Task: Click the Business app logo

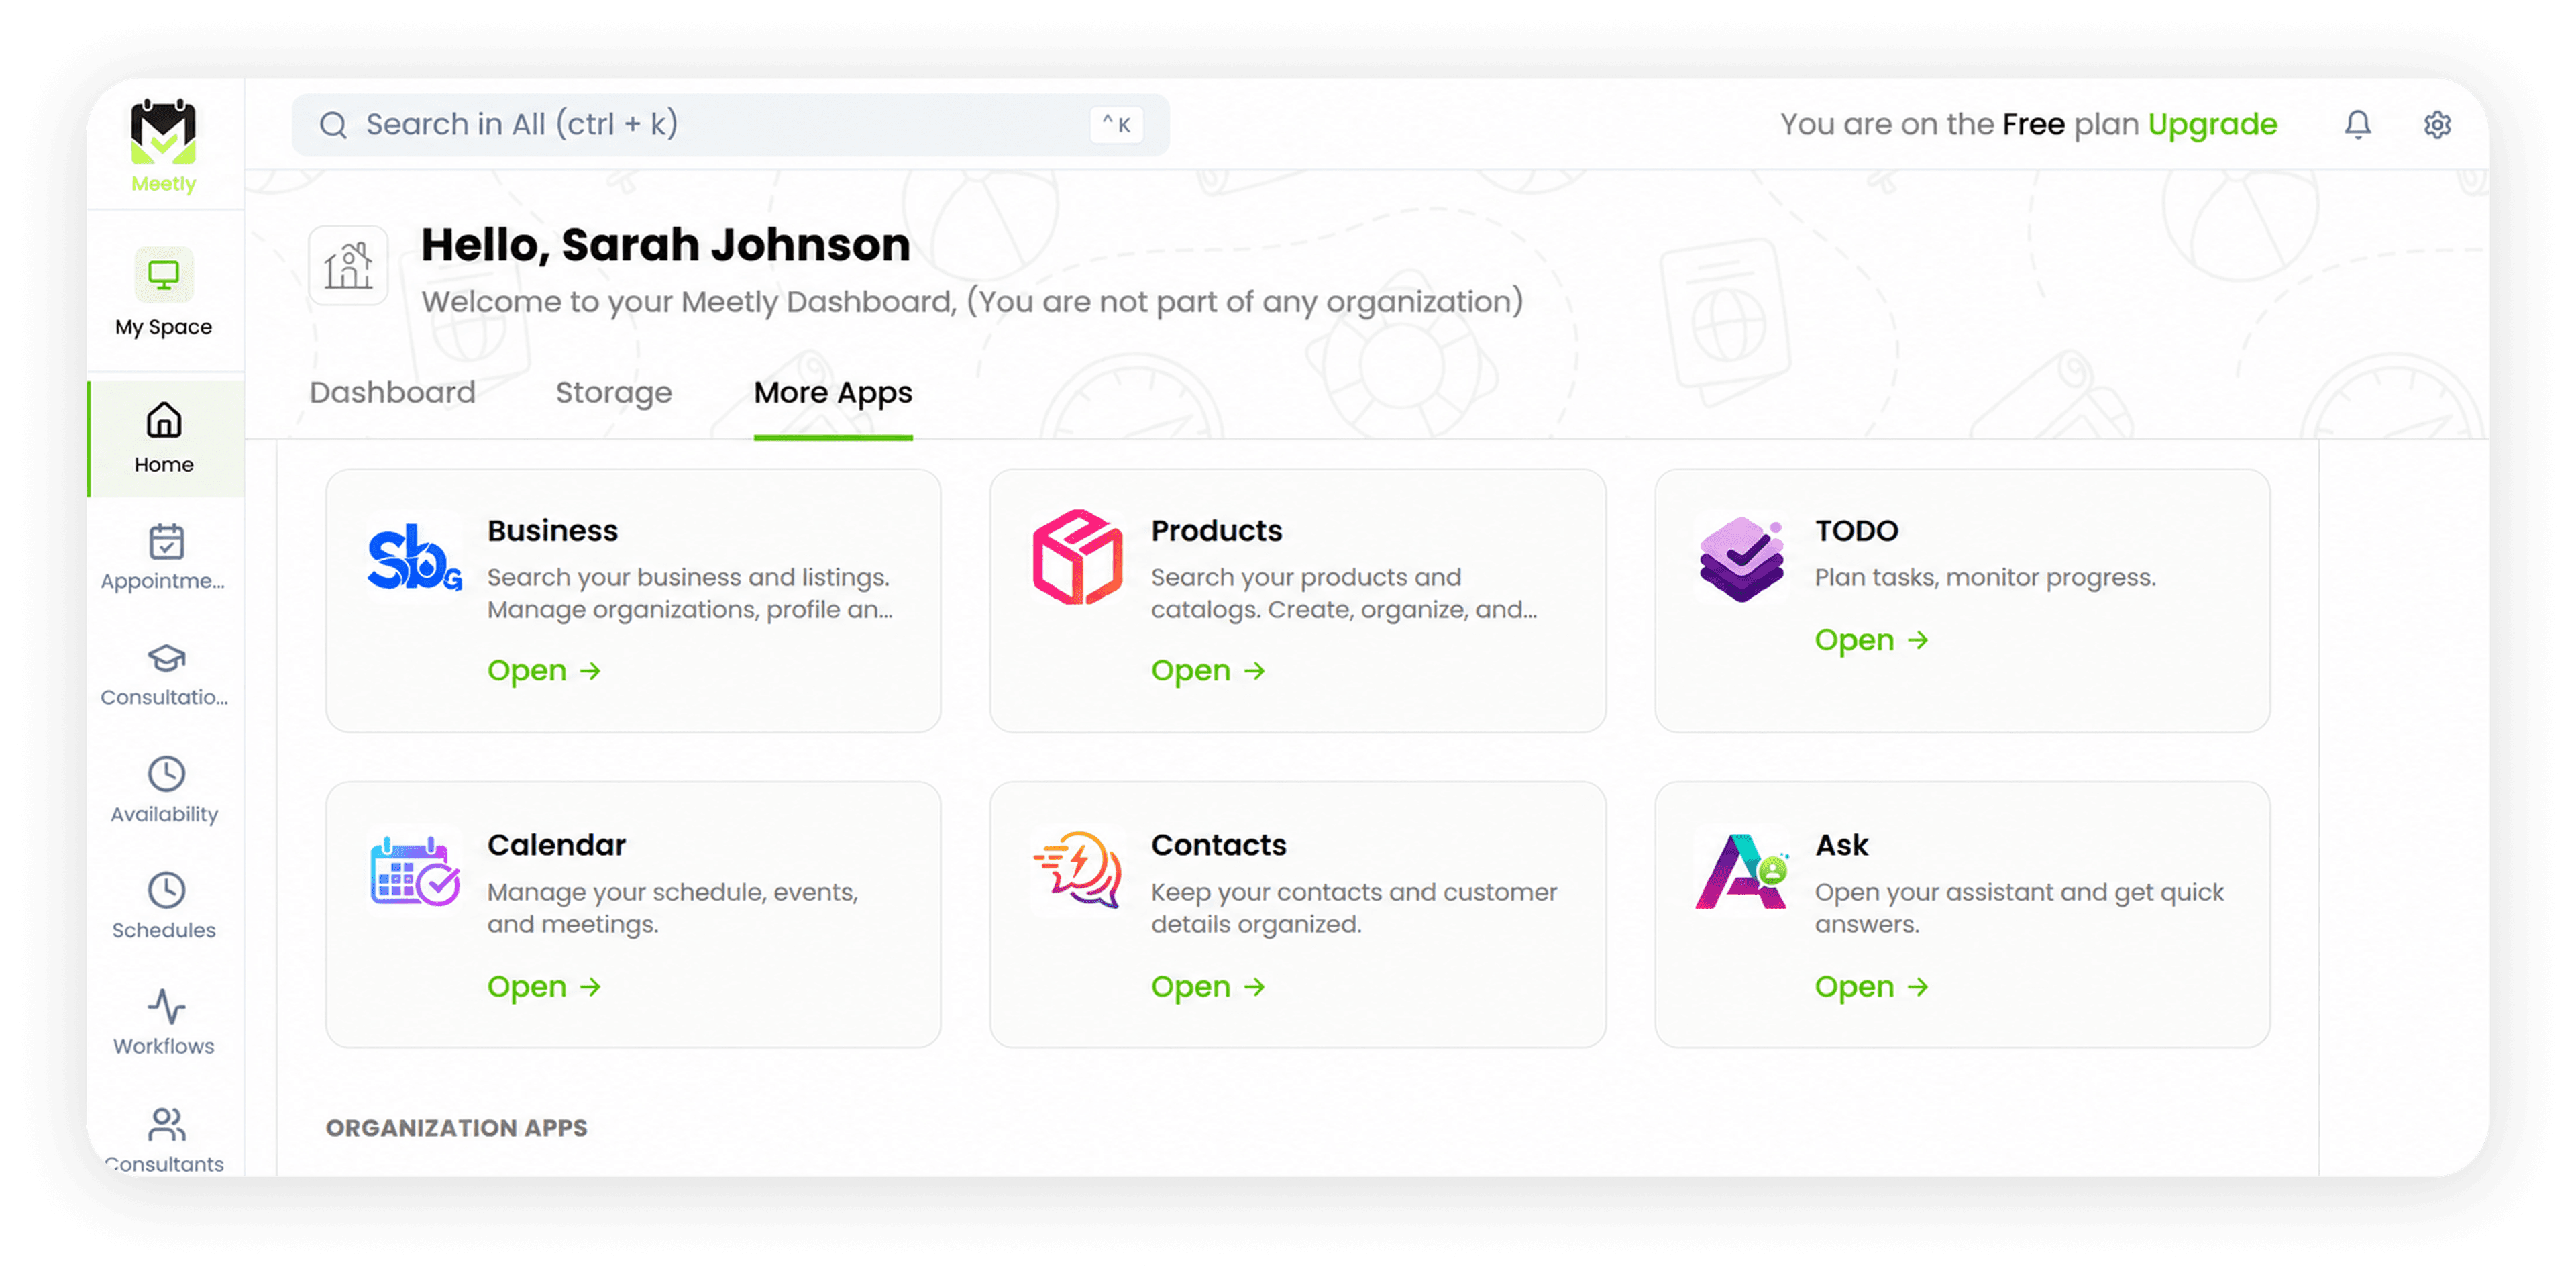Action: tap(414, 558)
